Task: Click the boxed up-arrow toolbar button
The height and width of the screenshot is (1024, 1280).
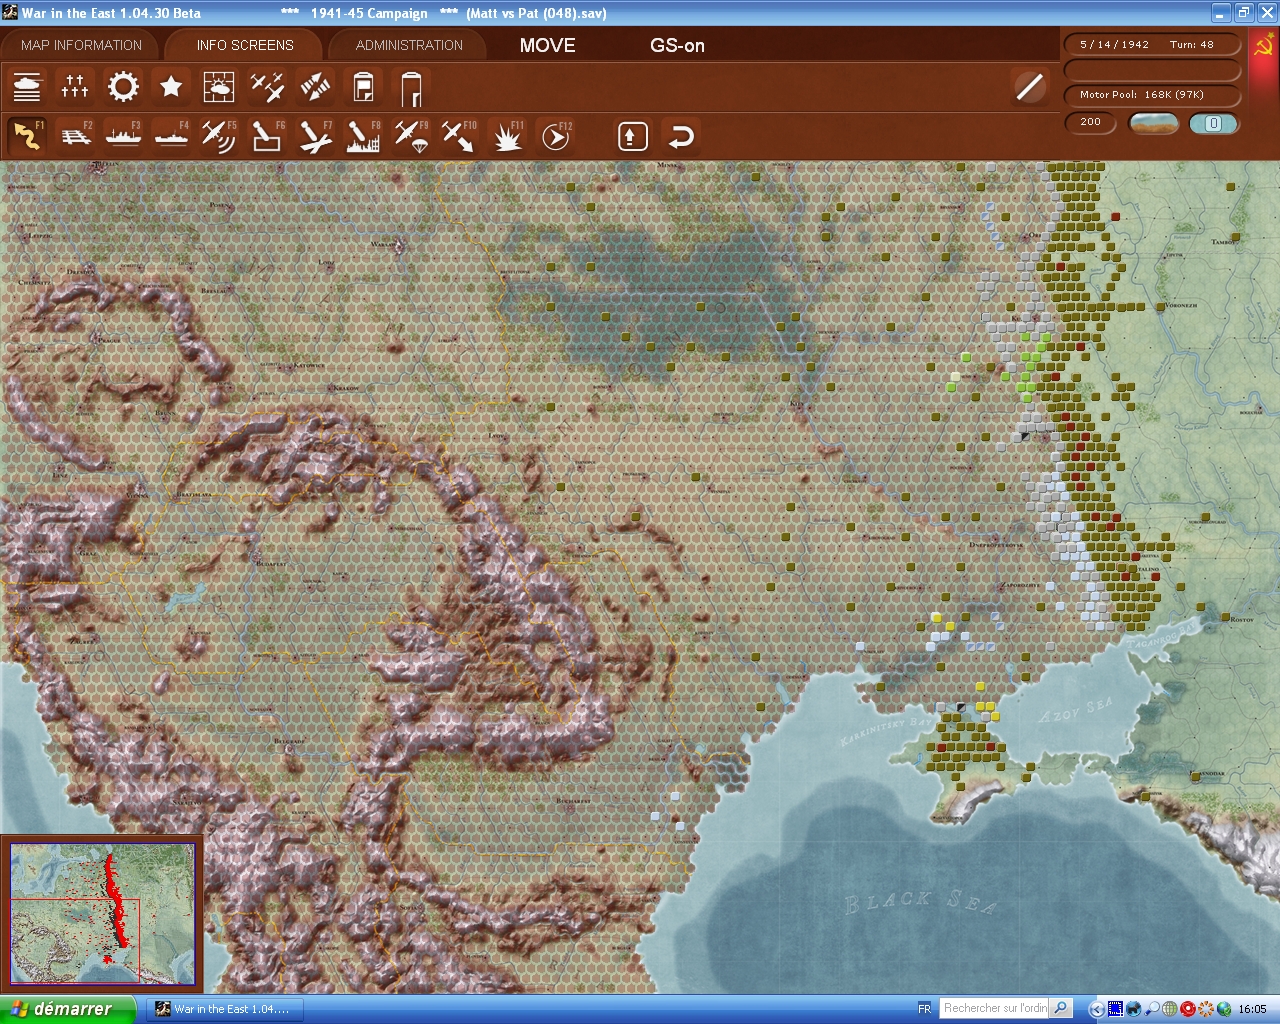Action: tap(632, 136)
